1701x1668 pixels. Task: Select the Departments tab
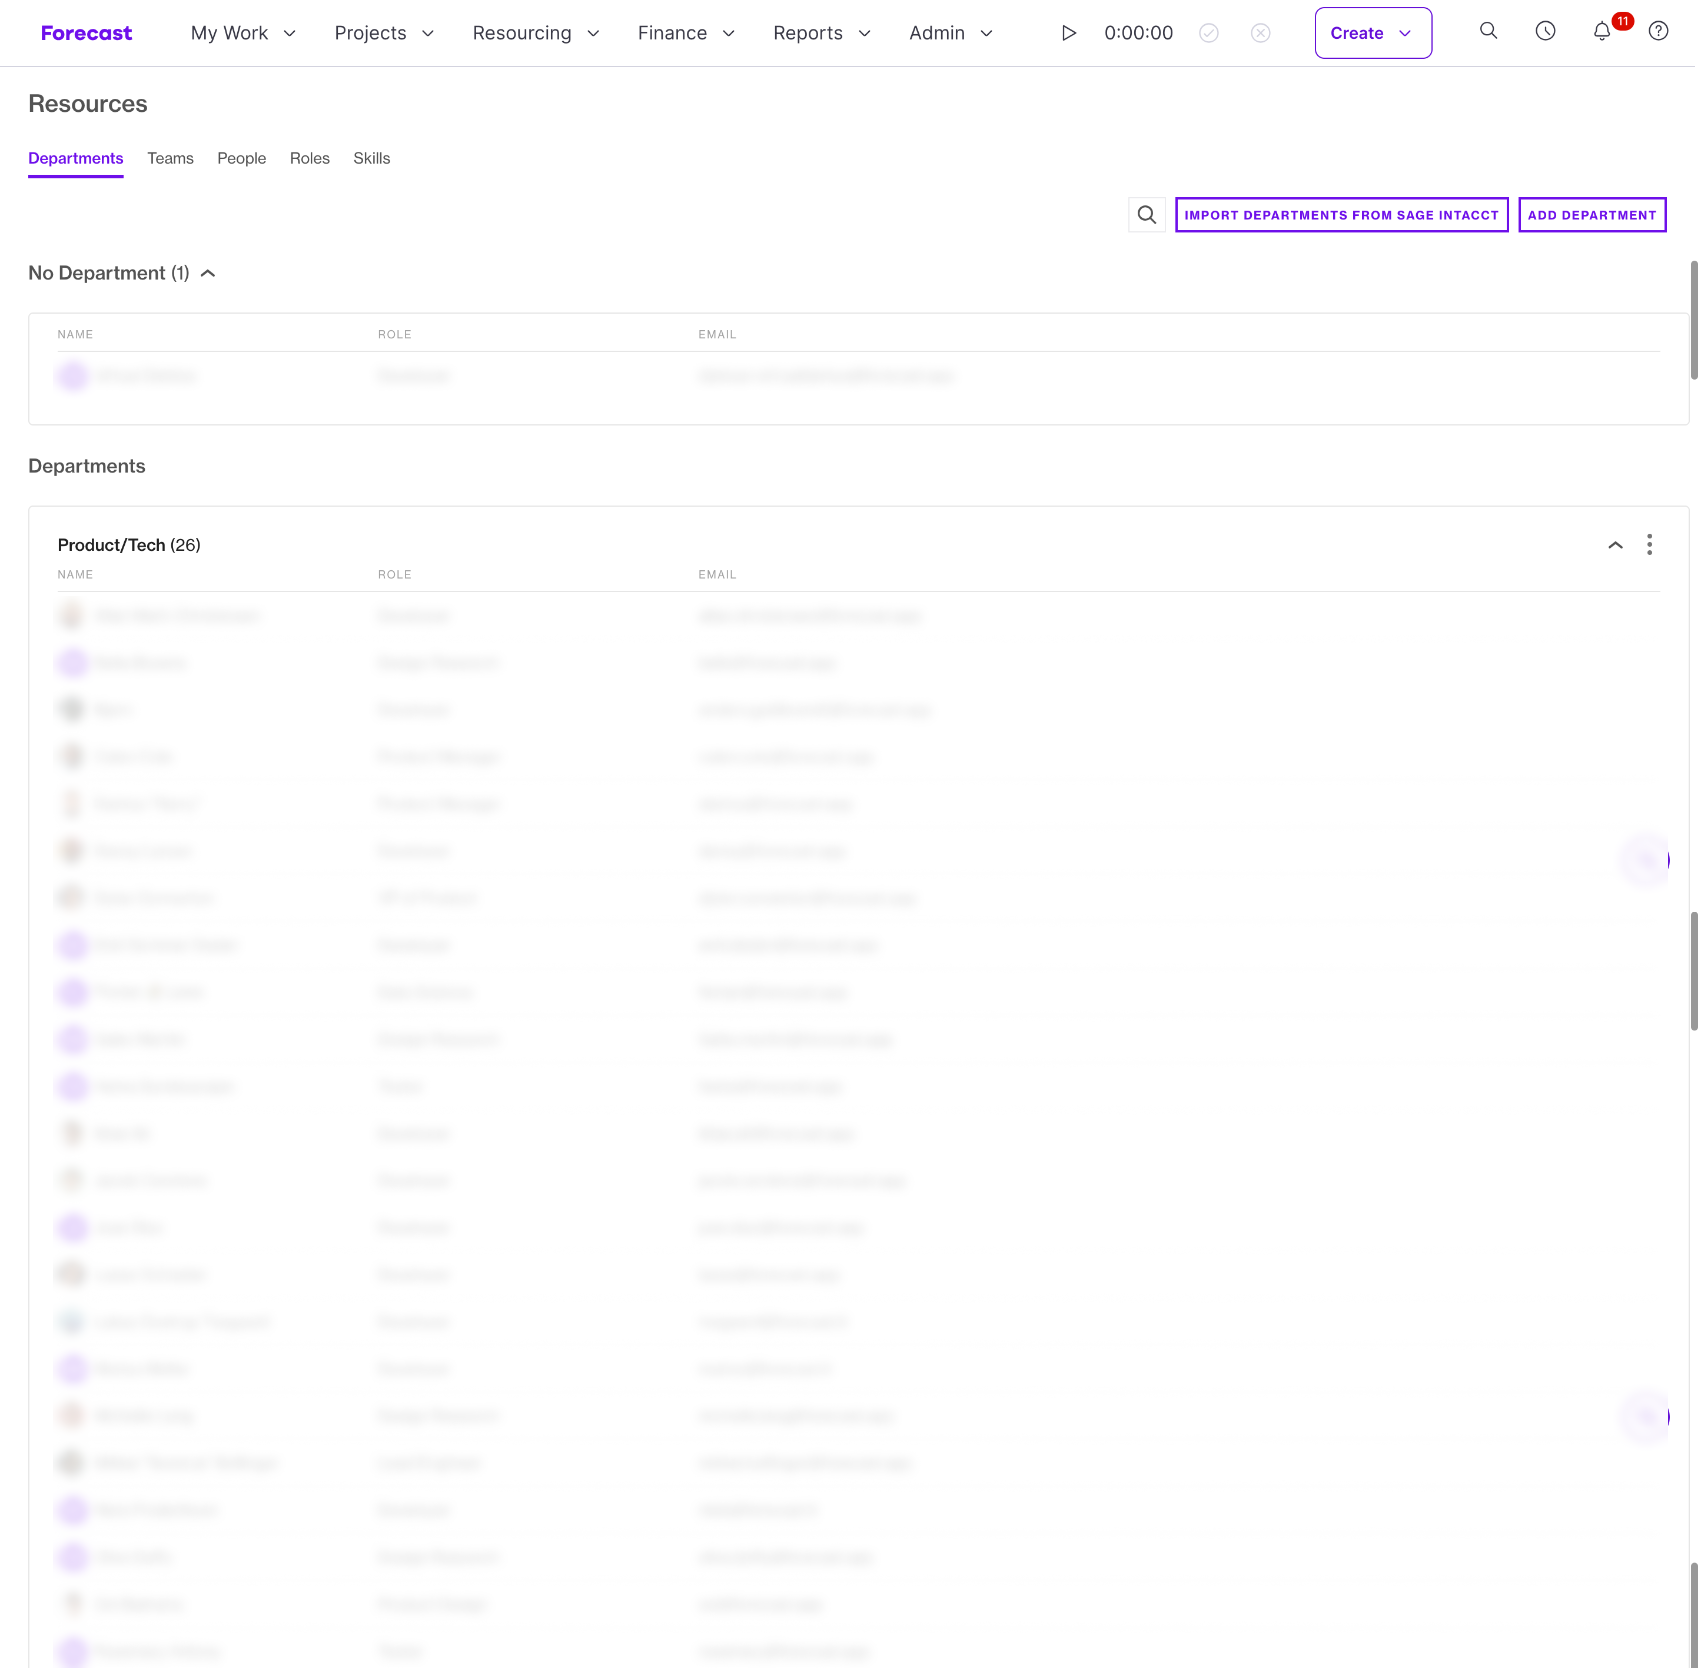(x=76, y=158)
